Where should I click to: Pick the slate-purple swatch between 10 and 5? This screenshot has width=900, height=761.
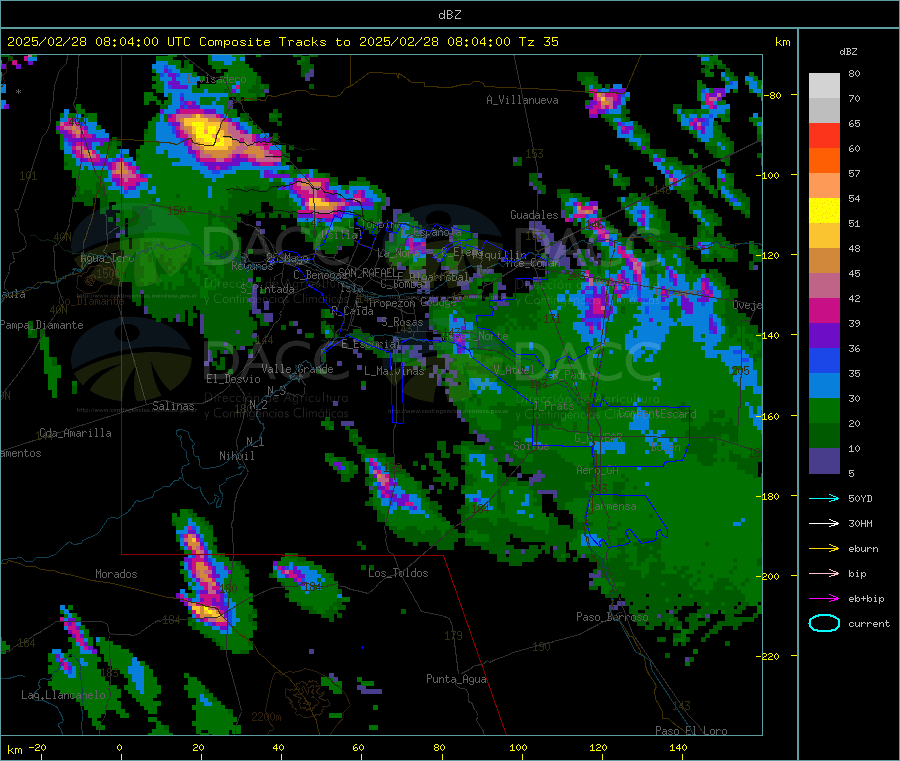pyautogui.click(x=824, y=461)
